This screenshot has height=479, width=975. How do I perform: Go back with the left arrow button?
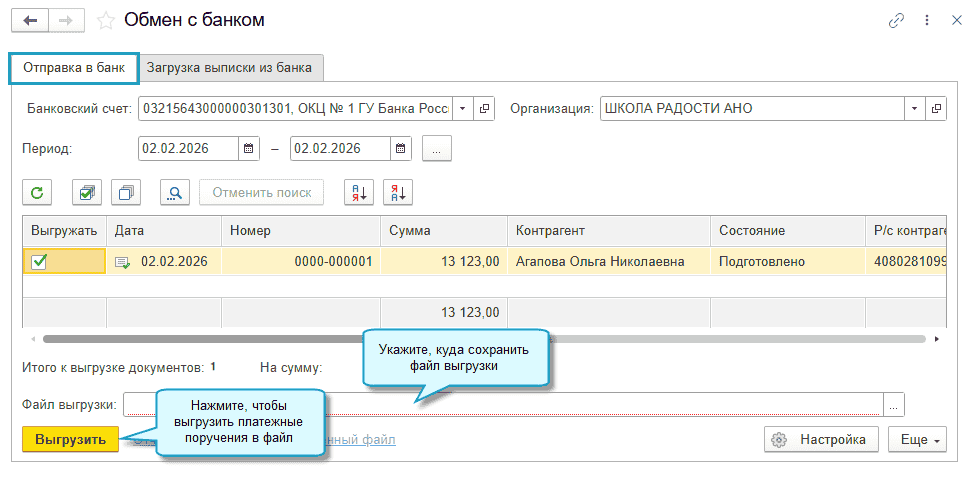coord(30,21)
